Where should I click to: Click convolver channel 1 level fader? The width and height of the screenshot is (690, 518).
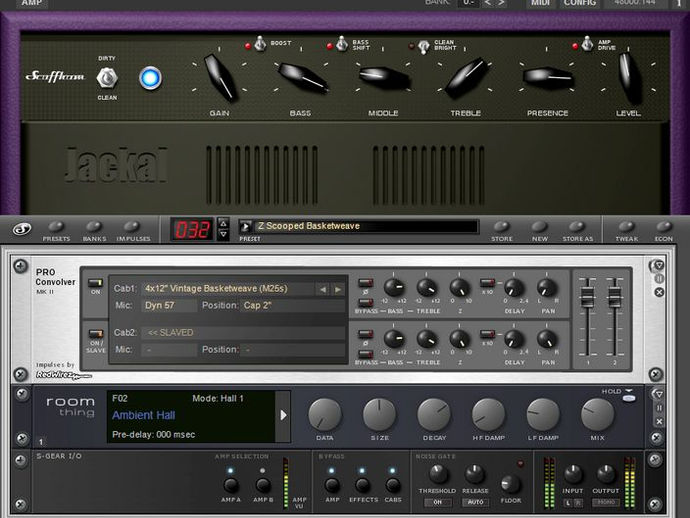pyautogui.click(x=587, y=297)
